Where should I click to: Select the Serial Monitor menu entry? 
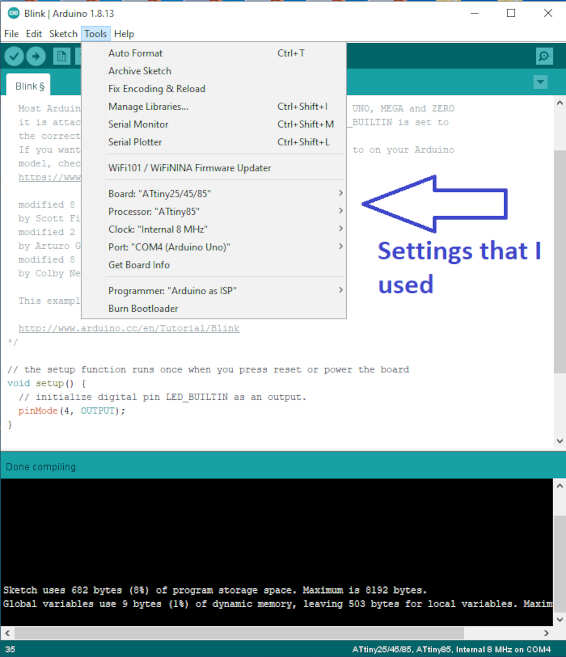pyautogui.click(x=214, y=124)
